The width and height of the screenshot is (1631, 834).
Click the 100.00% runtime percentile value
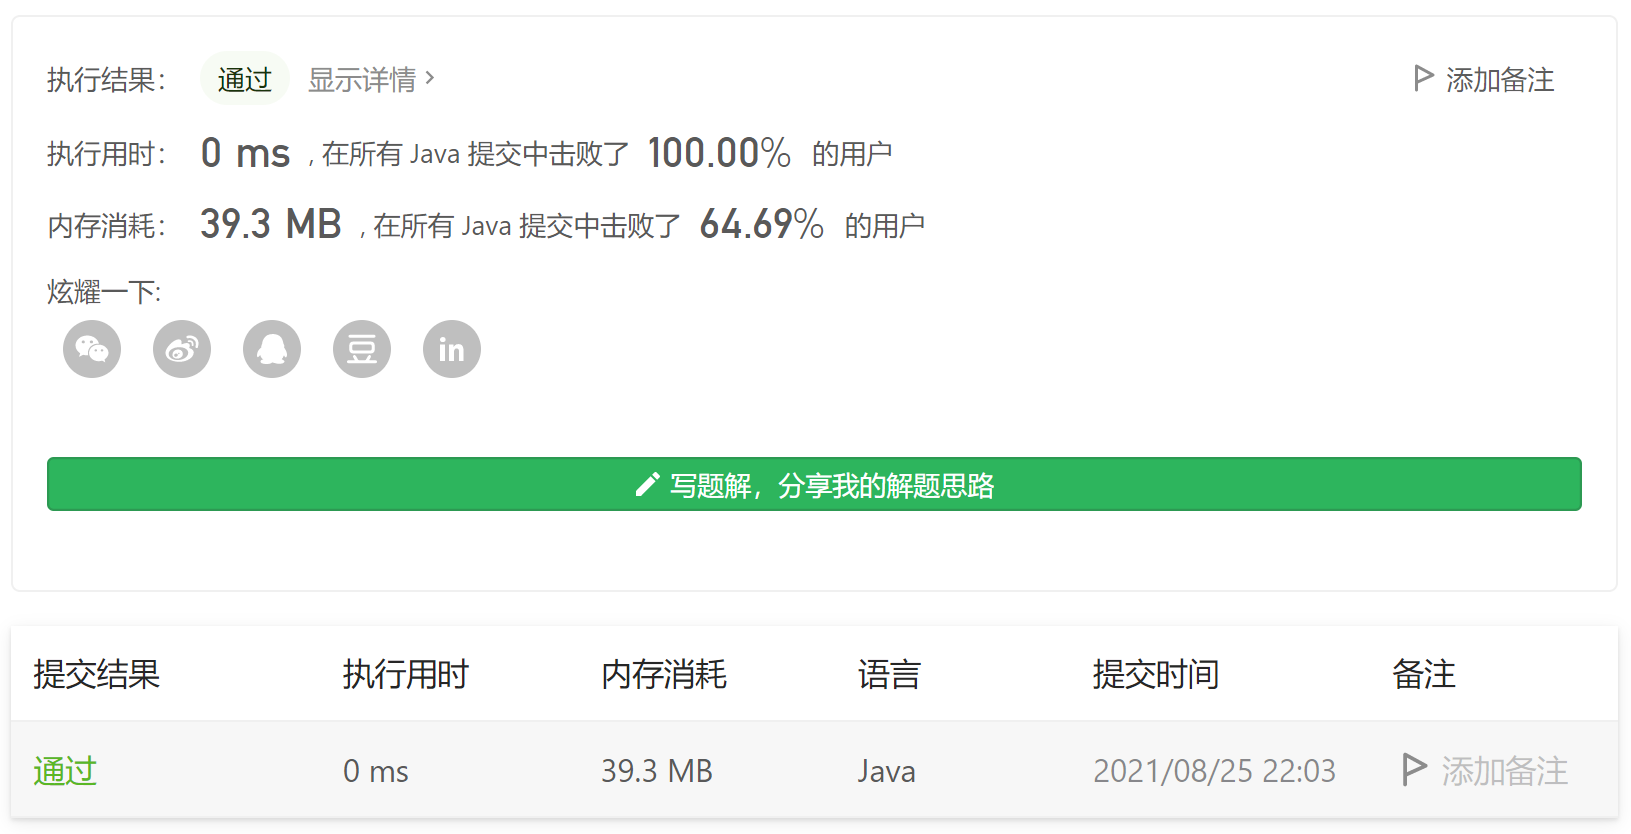[719, 153]
